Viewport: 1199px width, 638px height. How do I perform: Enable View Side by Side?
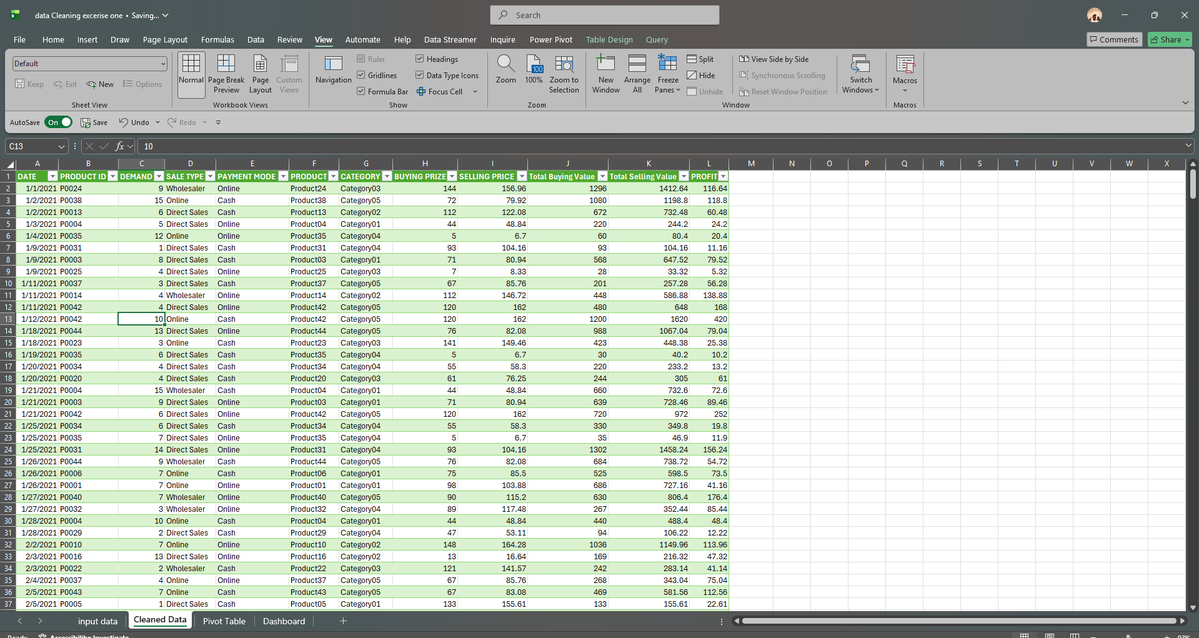(x=774, y=59)
